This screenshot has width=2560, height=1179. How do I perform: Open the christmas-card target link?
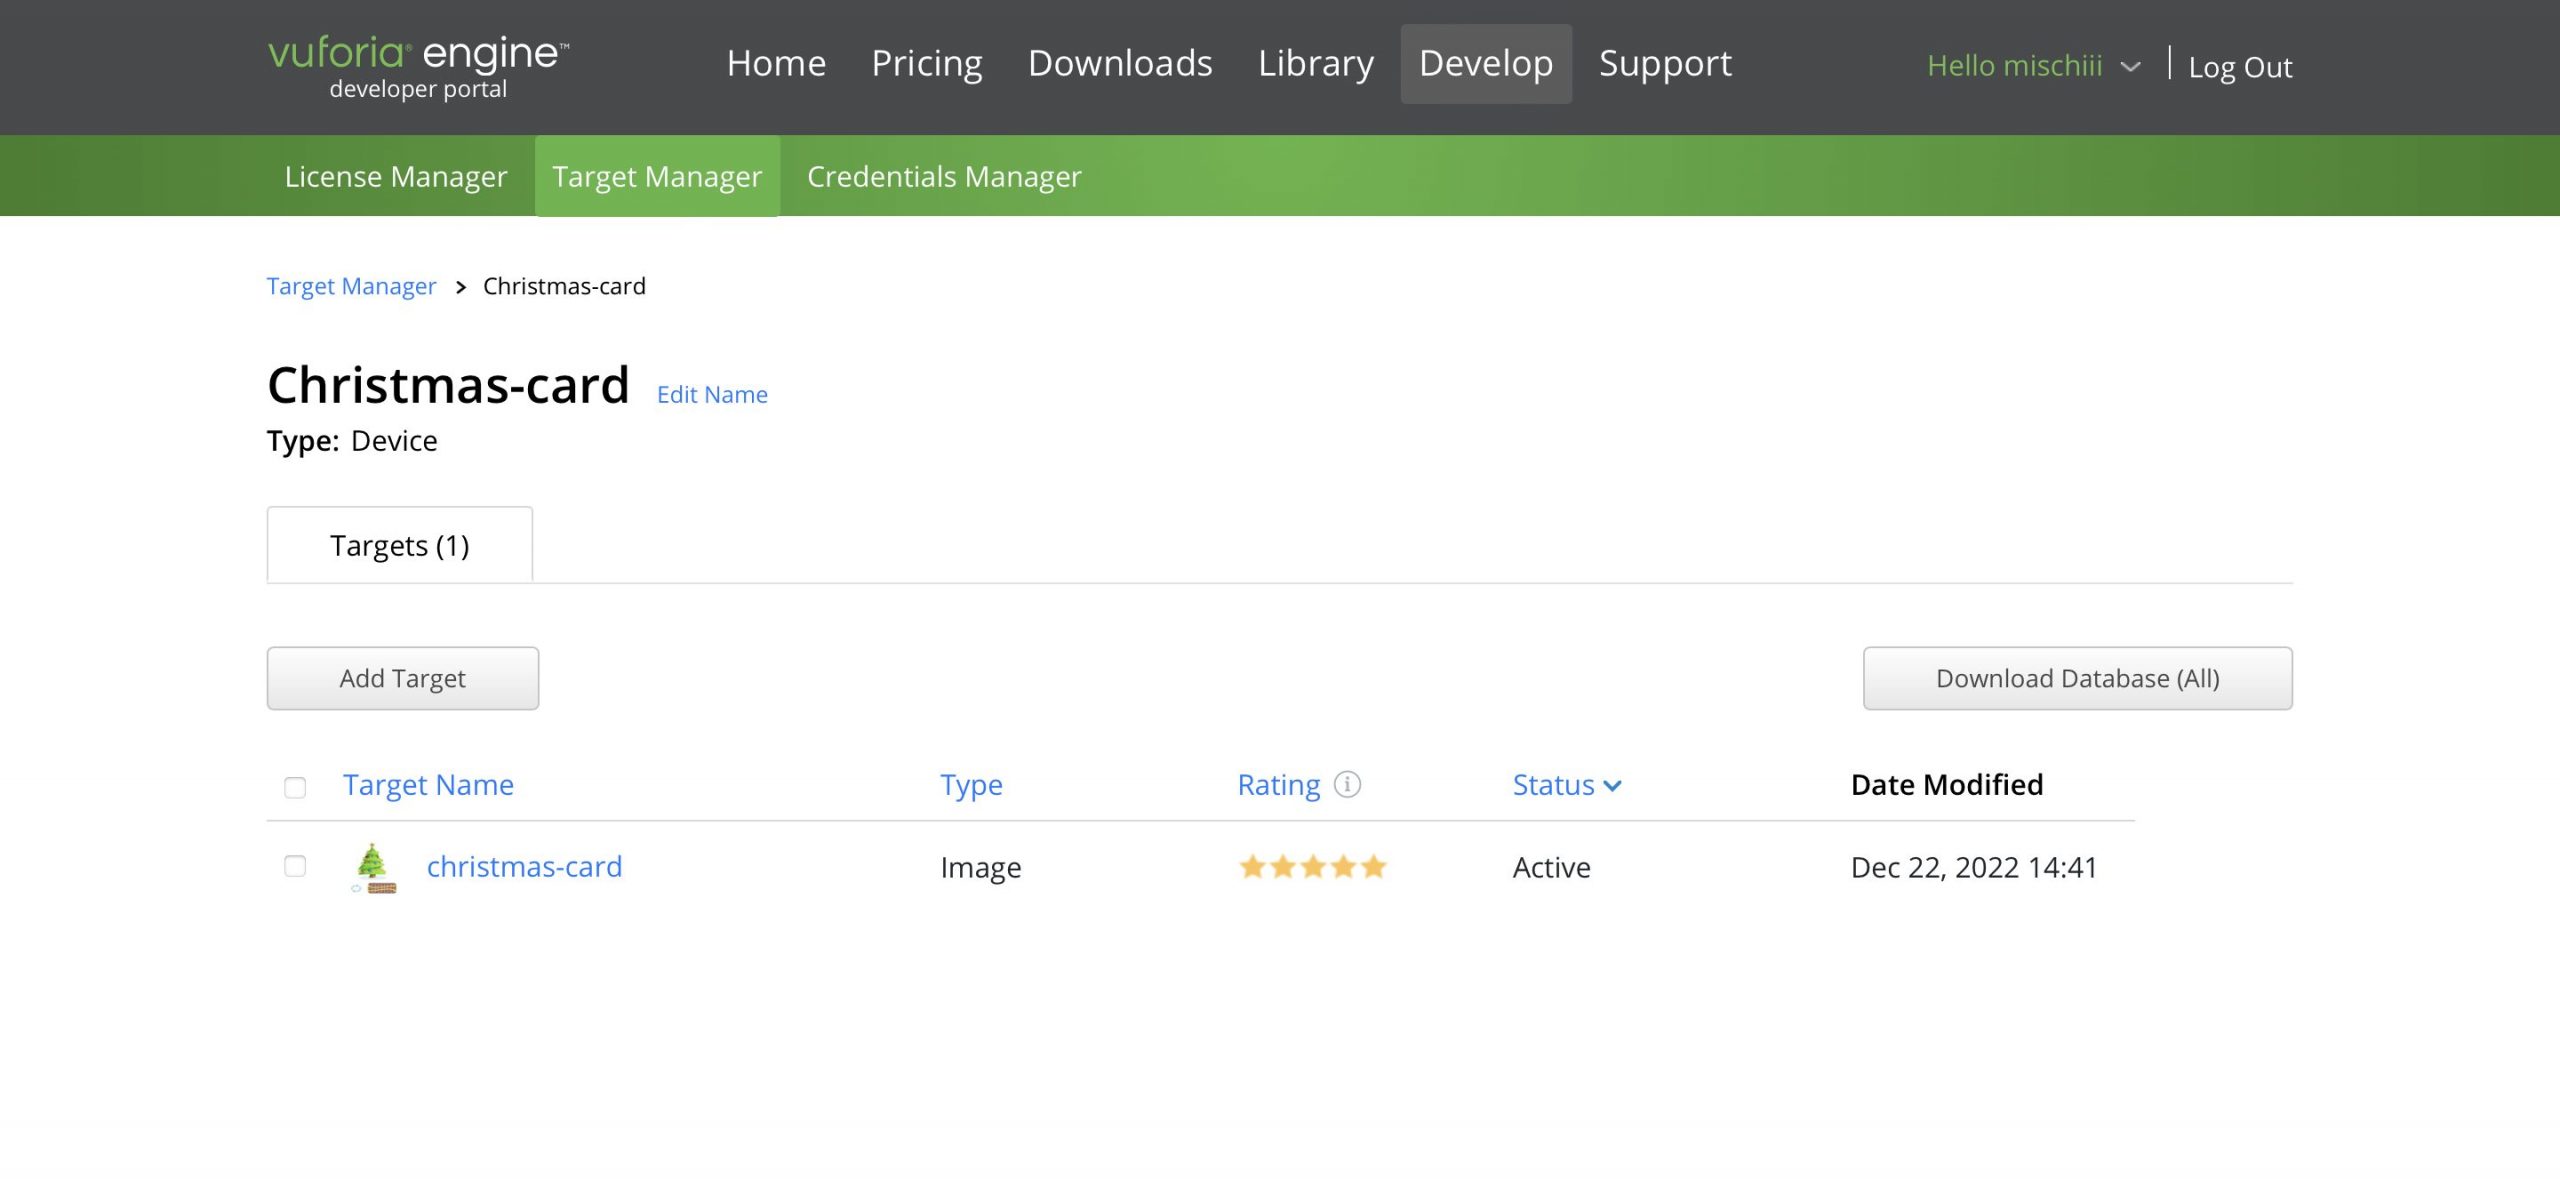pos(524,866)
